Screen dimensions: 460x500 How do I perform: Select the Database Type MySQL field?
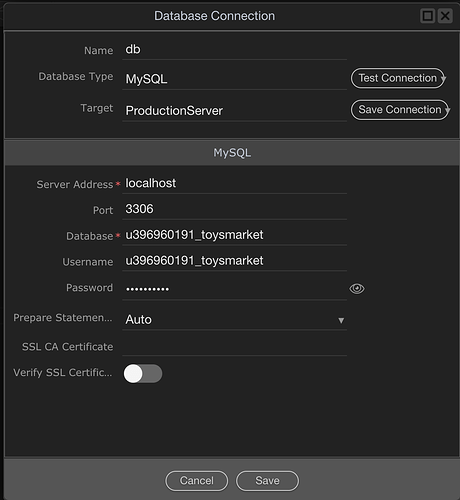click(x=235, y=79)
